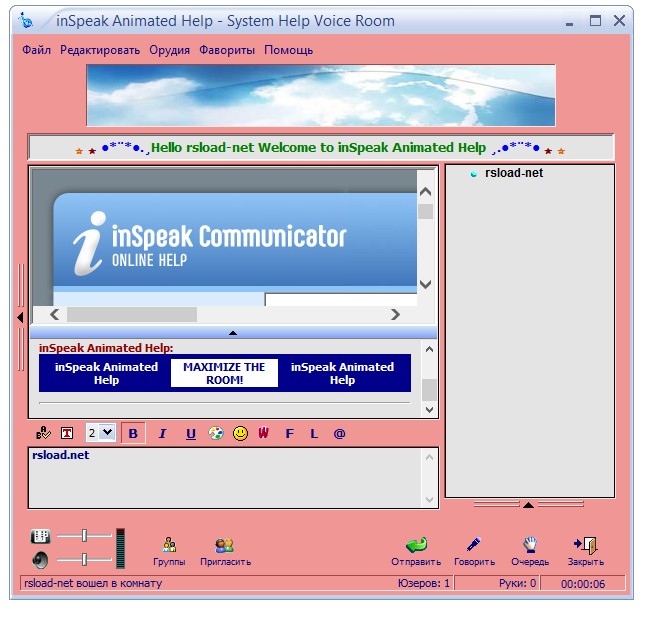This screenshot has height=617, width=649.
Task: Collapse user list with bottom triangle
Action: [529, 505]
